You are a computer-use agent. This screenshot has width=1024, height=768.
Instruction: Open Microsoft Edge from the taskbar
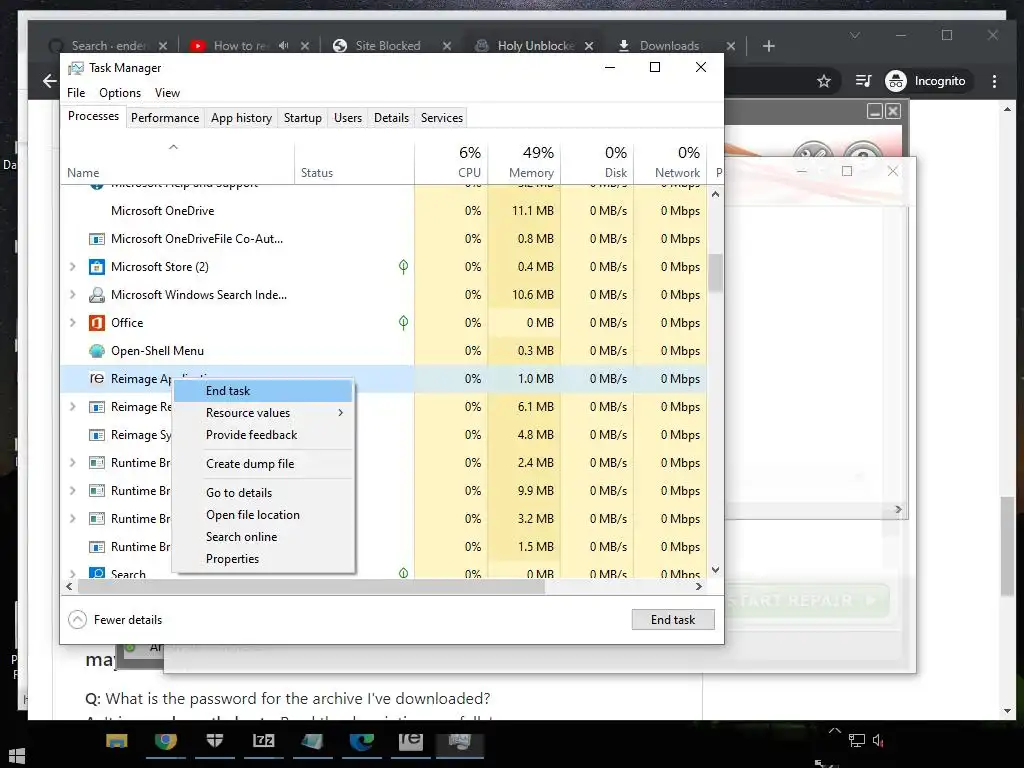(x=362, y=741)
